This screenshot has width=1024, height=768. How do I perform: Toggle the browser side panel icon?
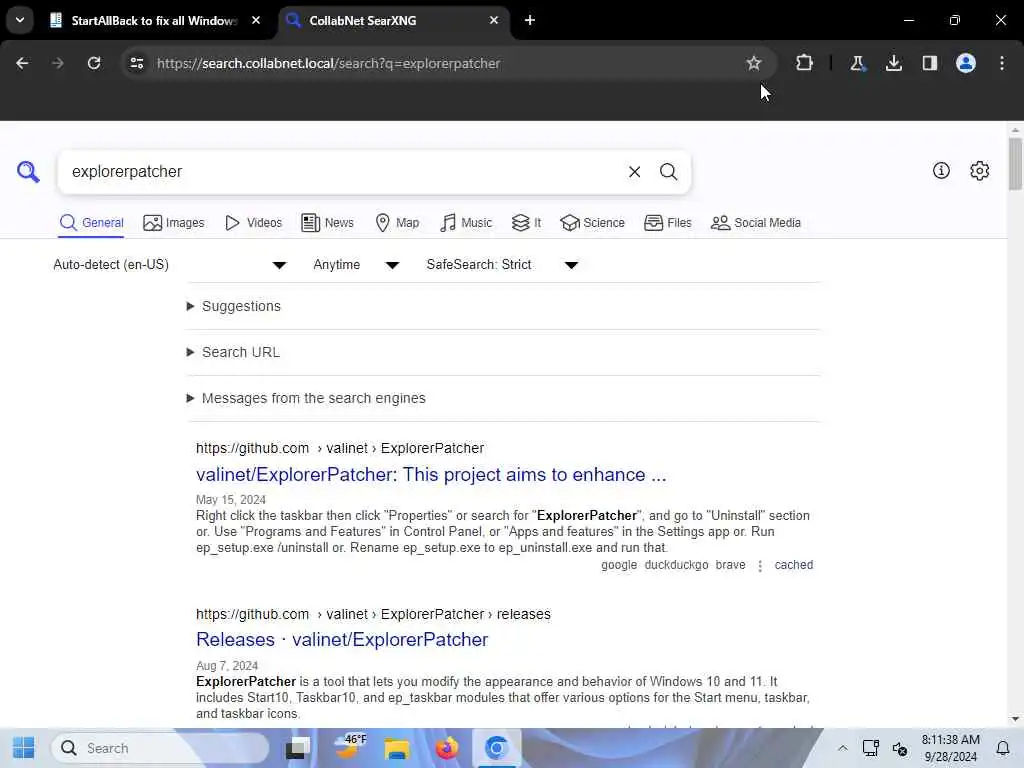[x=930, y=63]
